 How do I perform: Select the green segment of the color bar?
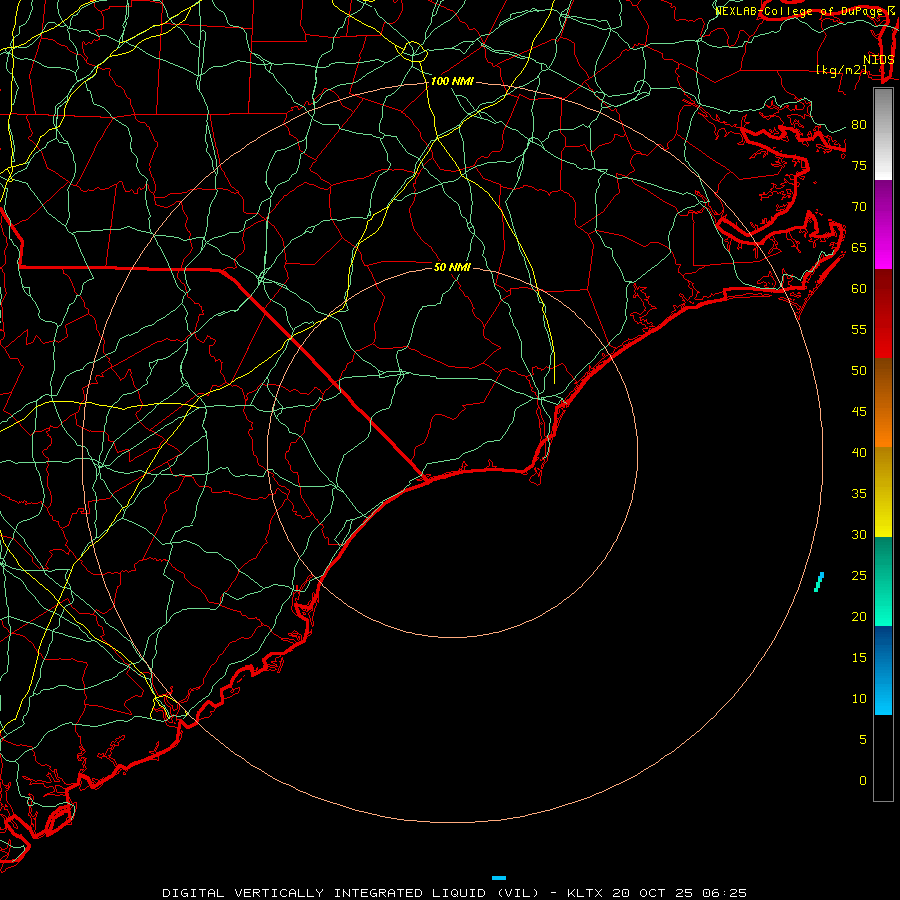883,581
